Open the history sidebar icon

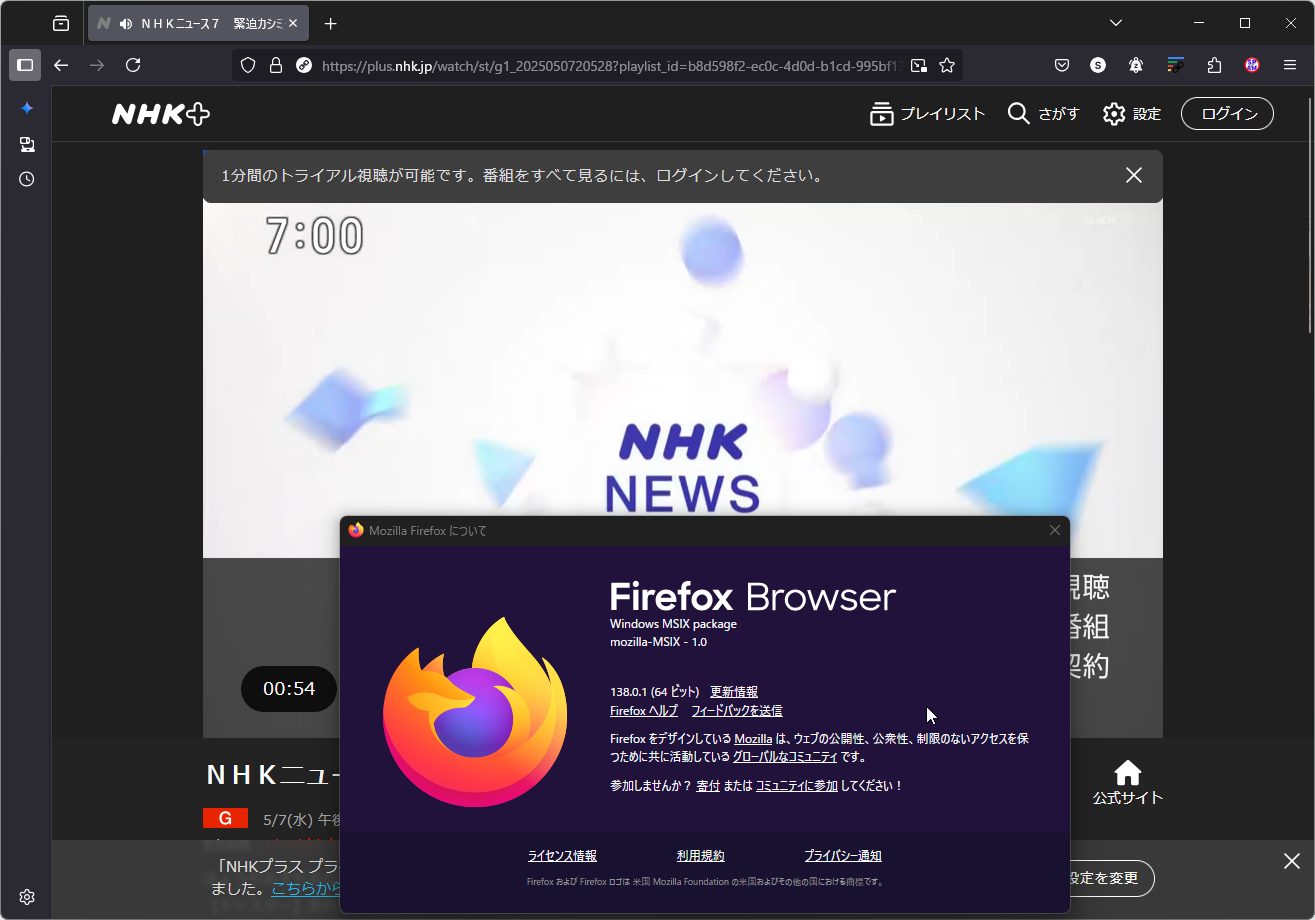pos(26,179)
